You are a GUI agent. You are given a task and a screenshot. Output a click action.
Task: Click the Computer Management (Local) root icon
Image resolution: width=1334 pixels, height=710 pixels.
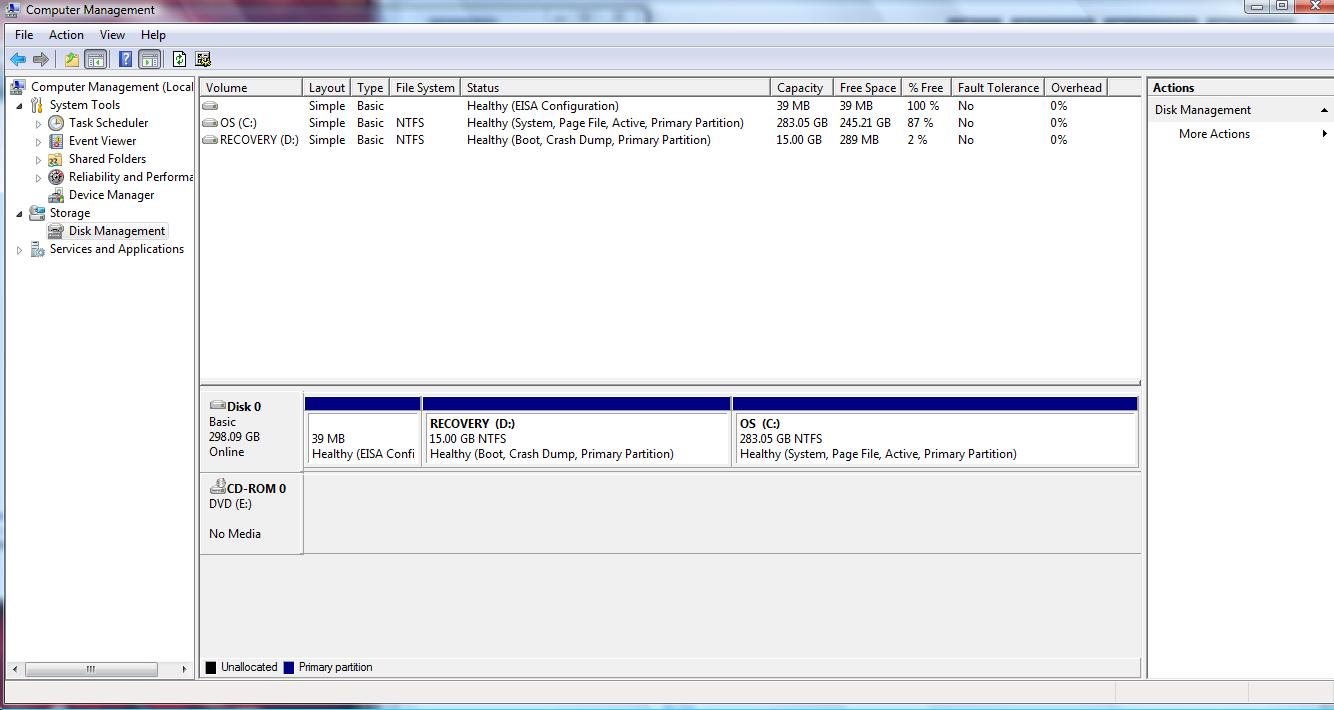pos(19,87)
